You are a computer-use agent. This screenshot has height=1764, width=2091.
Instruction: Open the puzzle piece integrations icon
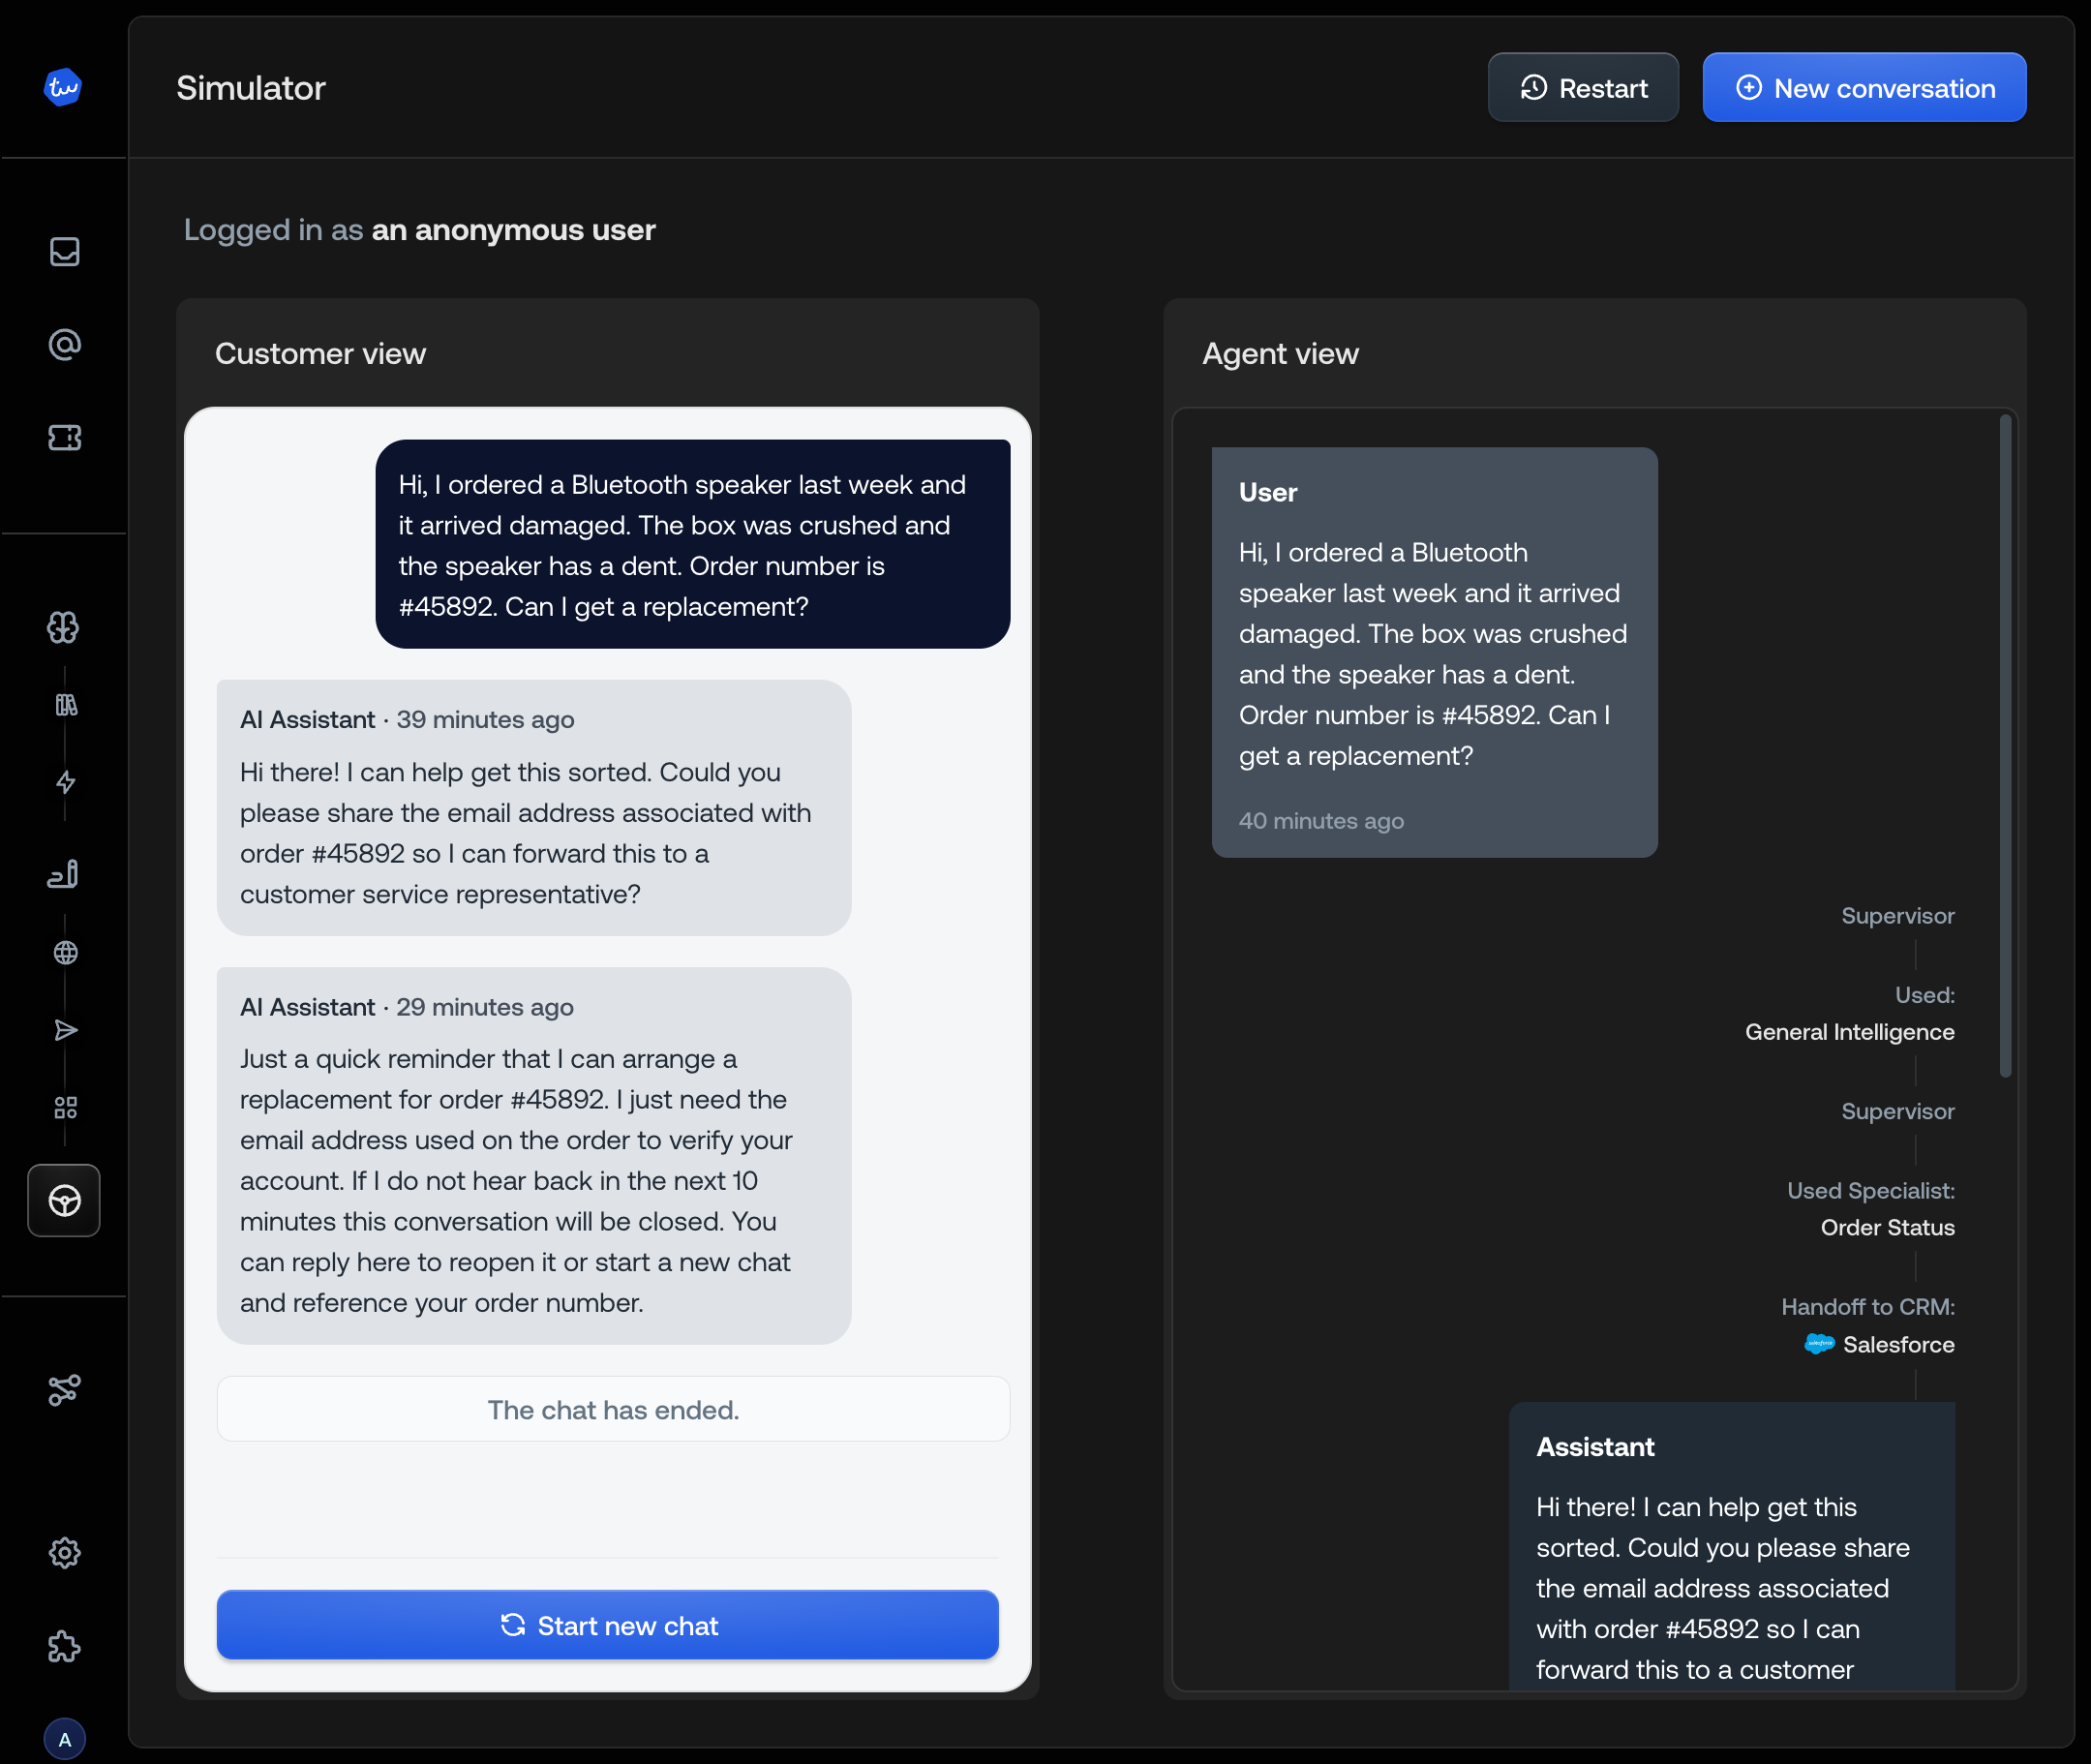65,1646
